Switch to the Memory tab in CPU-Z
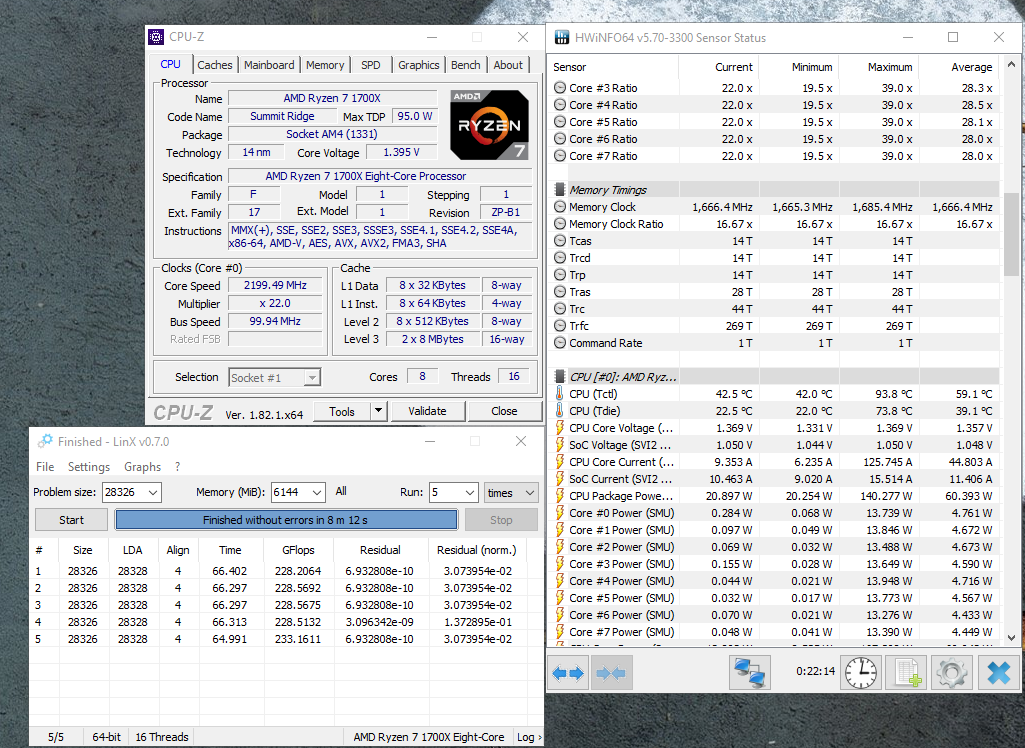Image resolution: width=1025 pixels, height=748 pixels. click(325, 65)
